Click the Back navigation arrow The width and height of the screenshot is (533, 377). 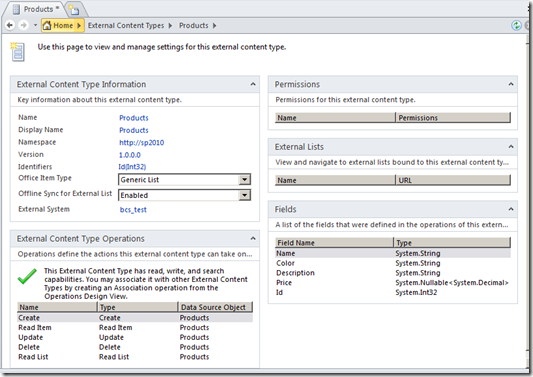point(10,25)
